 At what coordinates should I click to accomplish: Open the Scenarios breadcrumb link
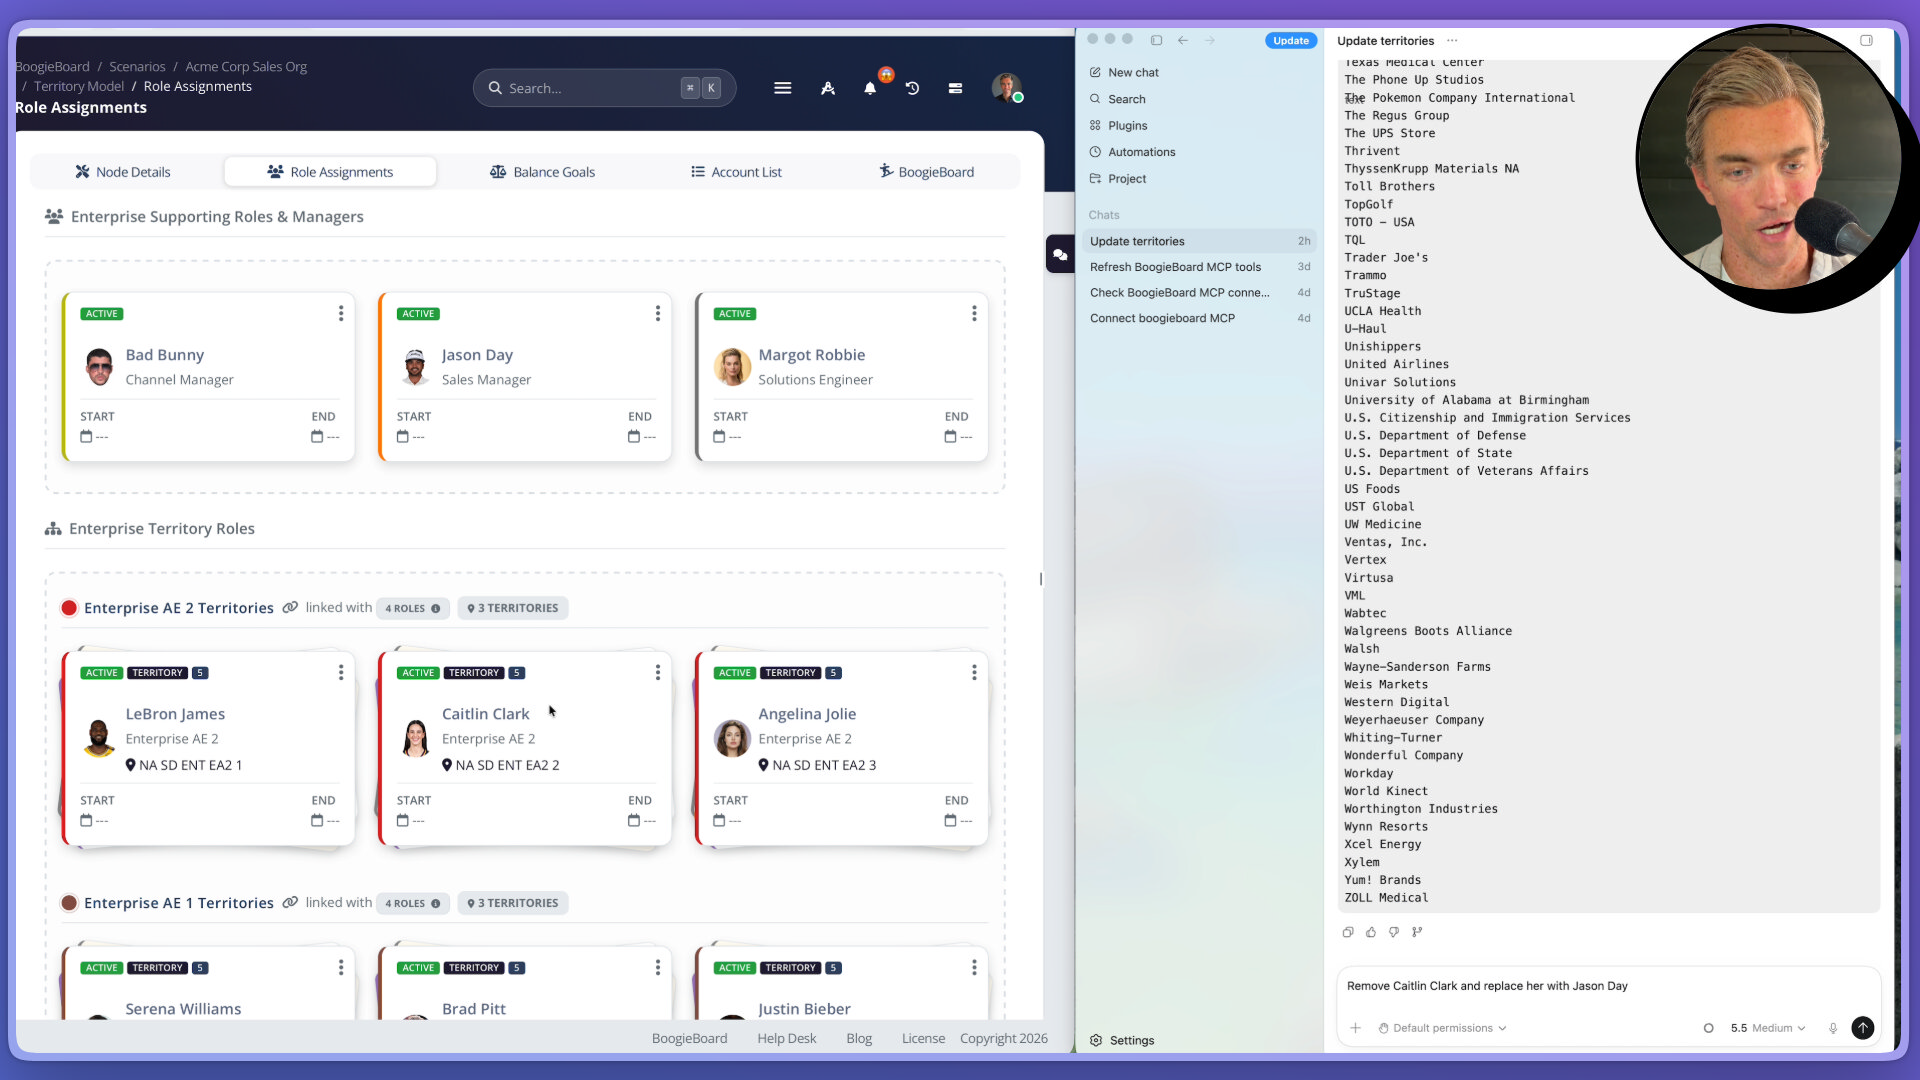tap(137, 67)
